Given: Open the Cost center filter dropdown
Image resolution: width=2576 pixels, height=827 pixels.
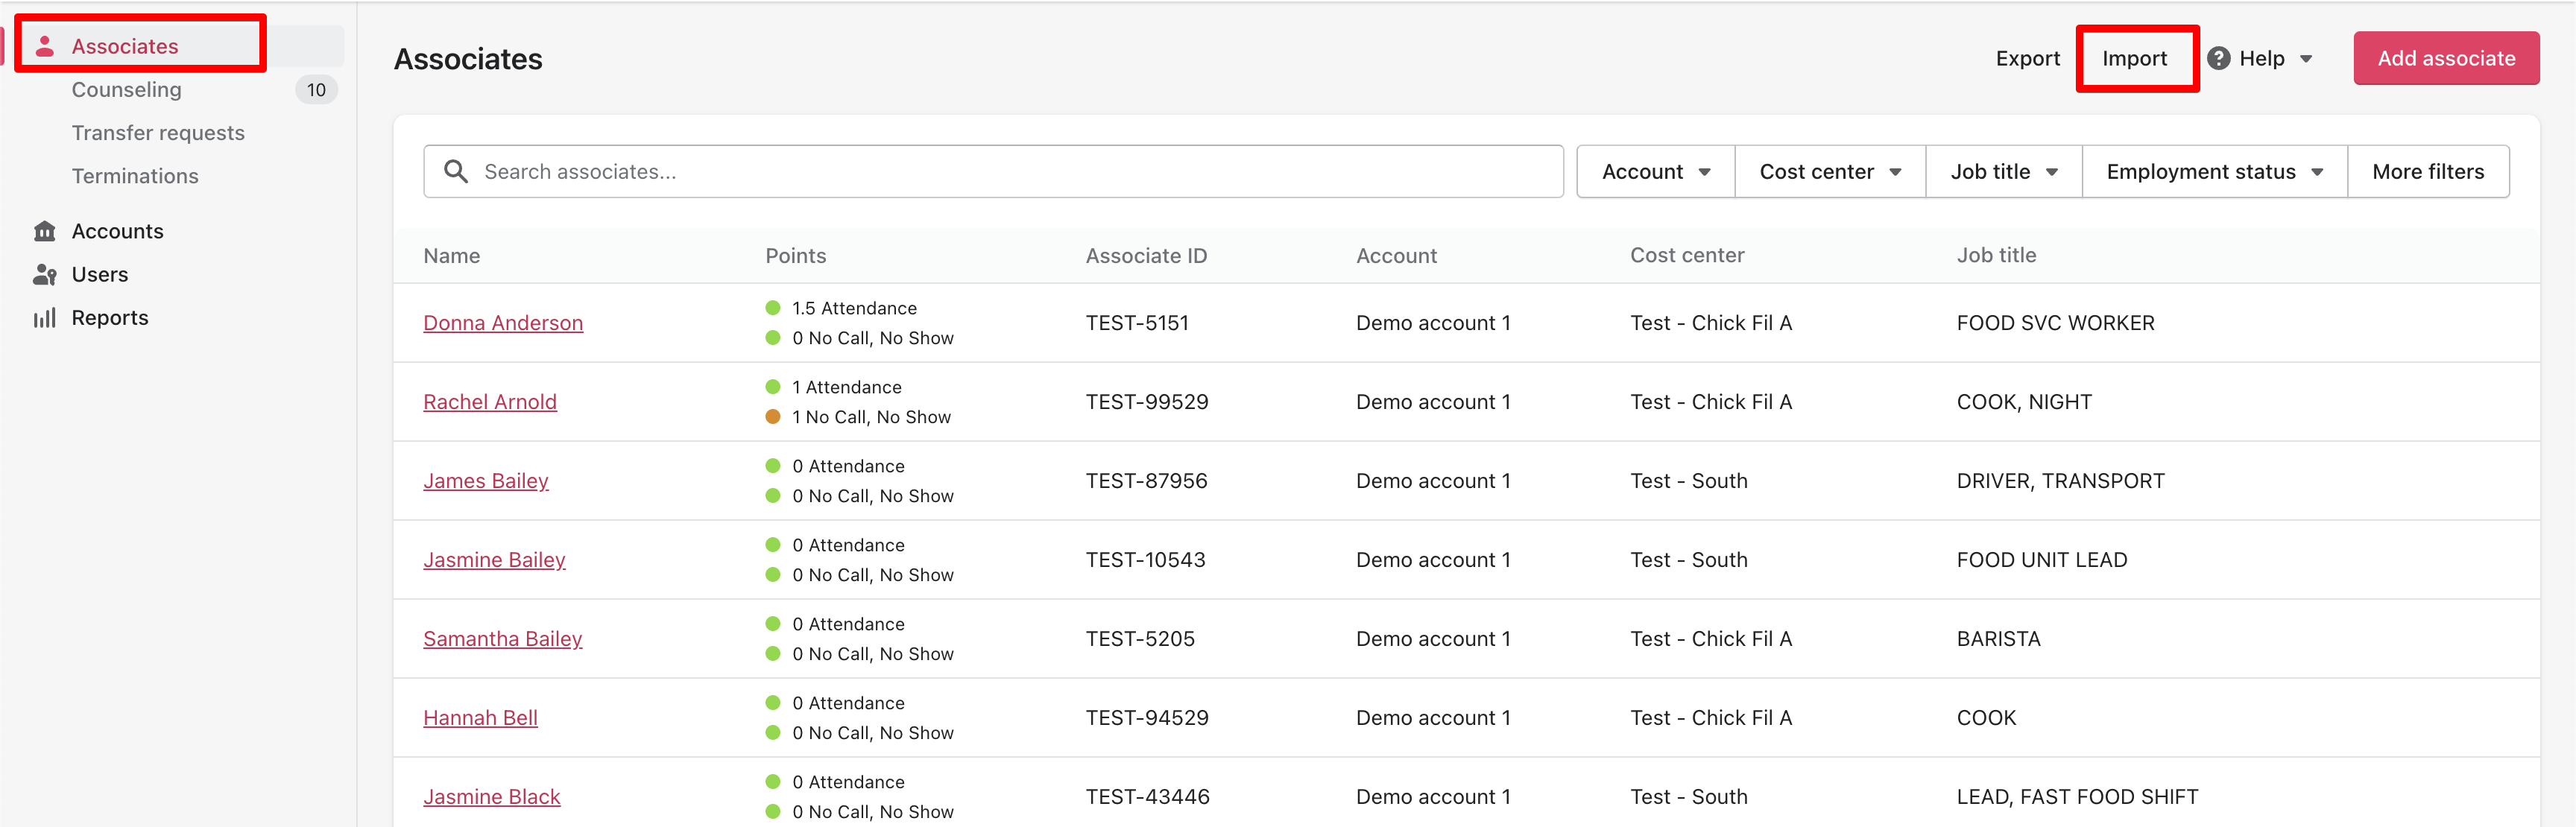Looking at the screenshot, I should 1829,172.
